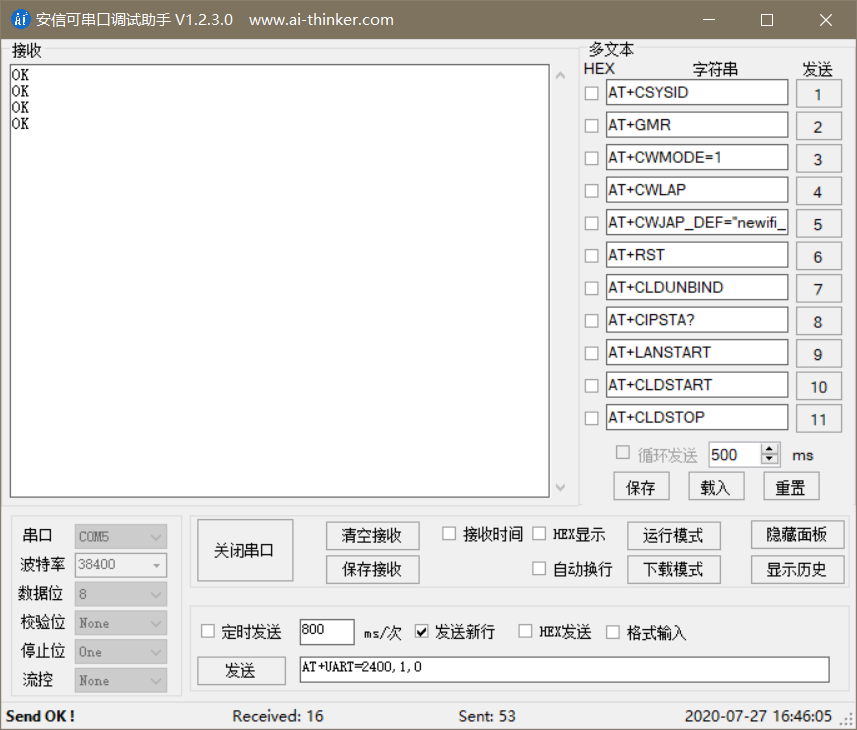Click the 显示历史 button
The height and width of the screenshot is (730, 857).
pos(797,569)
